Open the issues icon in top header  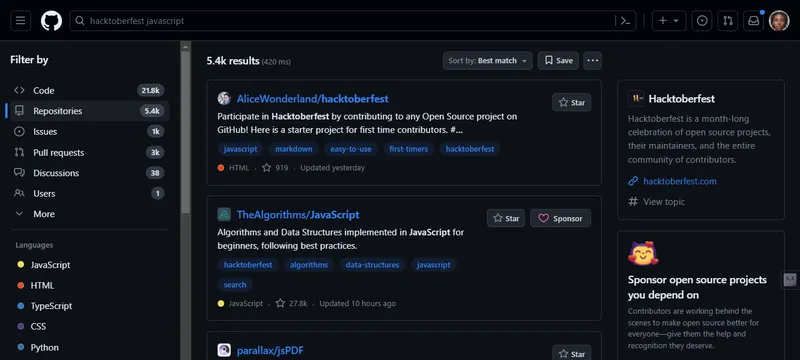coord(702,21)
